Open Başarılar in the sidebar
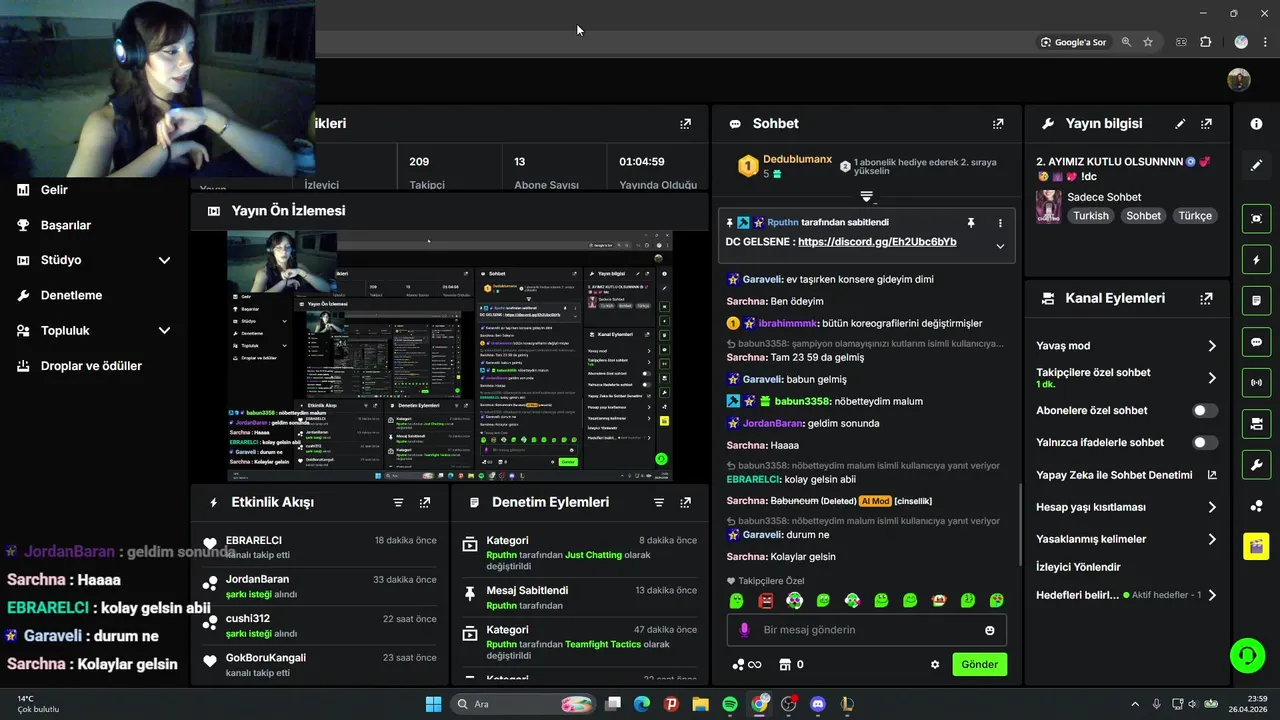Image resolution: width=1280 pixels, height=720 pixels. coord(66,225)
